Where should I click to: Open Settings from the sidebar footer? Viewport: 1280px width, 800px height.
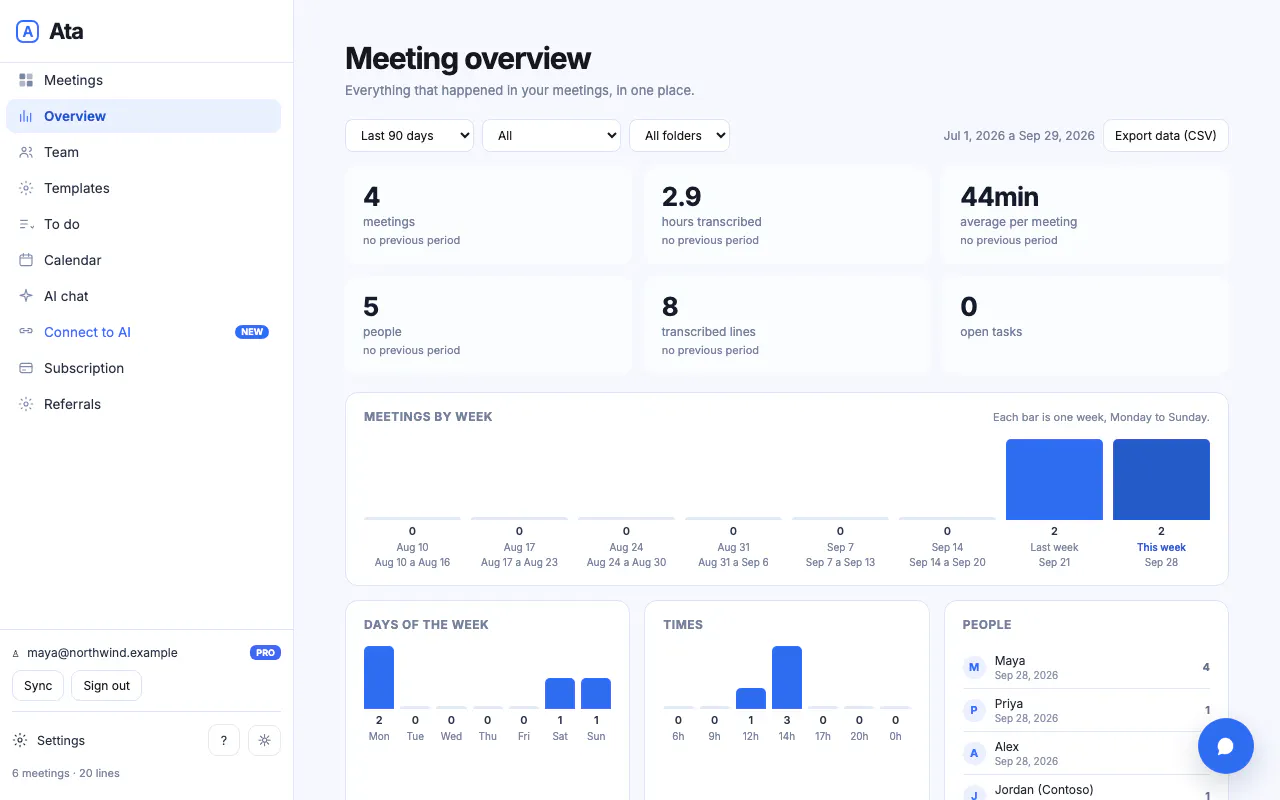tap(50, 740)
